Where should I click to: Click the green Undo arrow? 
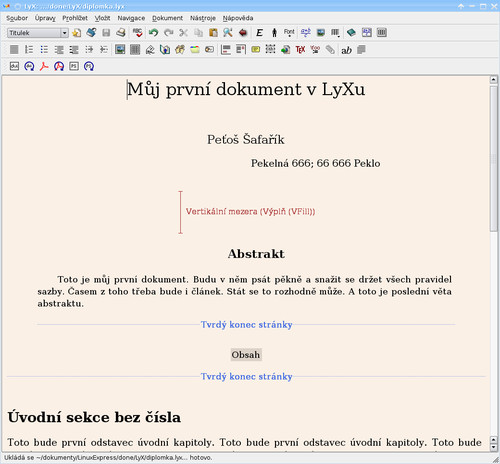point(153,33)
